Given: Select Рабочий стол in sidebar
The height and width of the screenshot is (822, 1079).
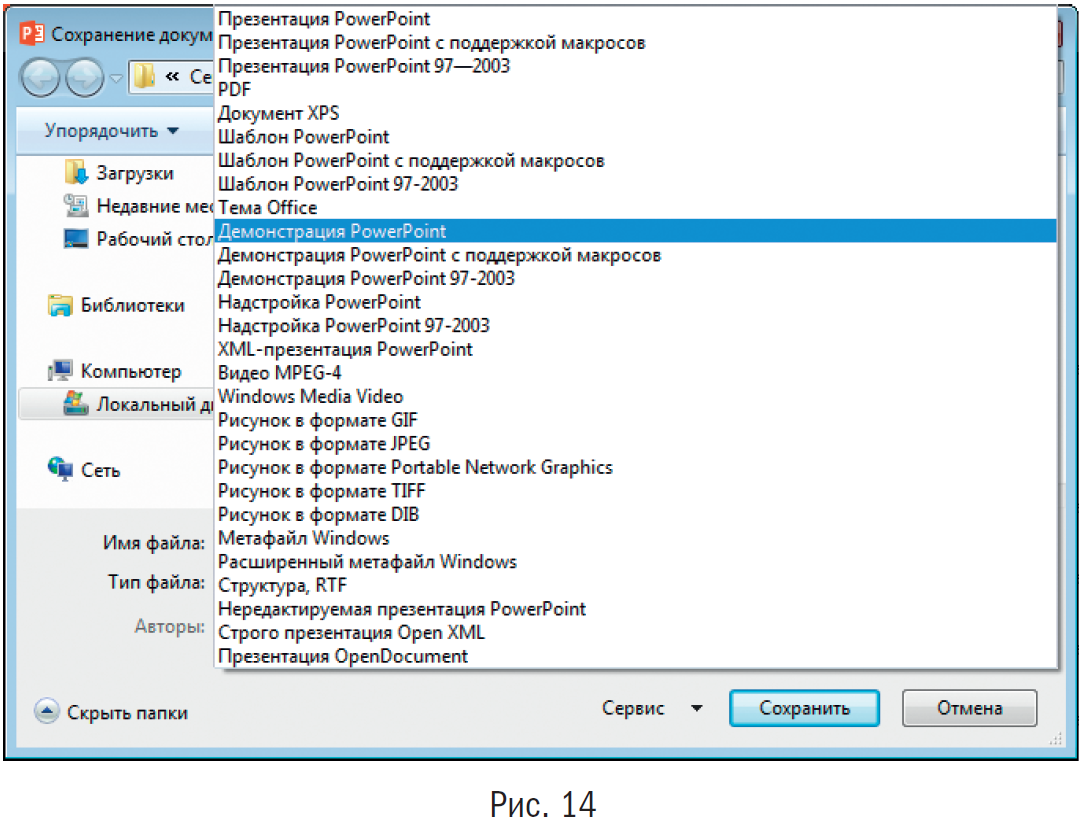Looking at the screenshot, I should [x=149, y=239].
